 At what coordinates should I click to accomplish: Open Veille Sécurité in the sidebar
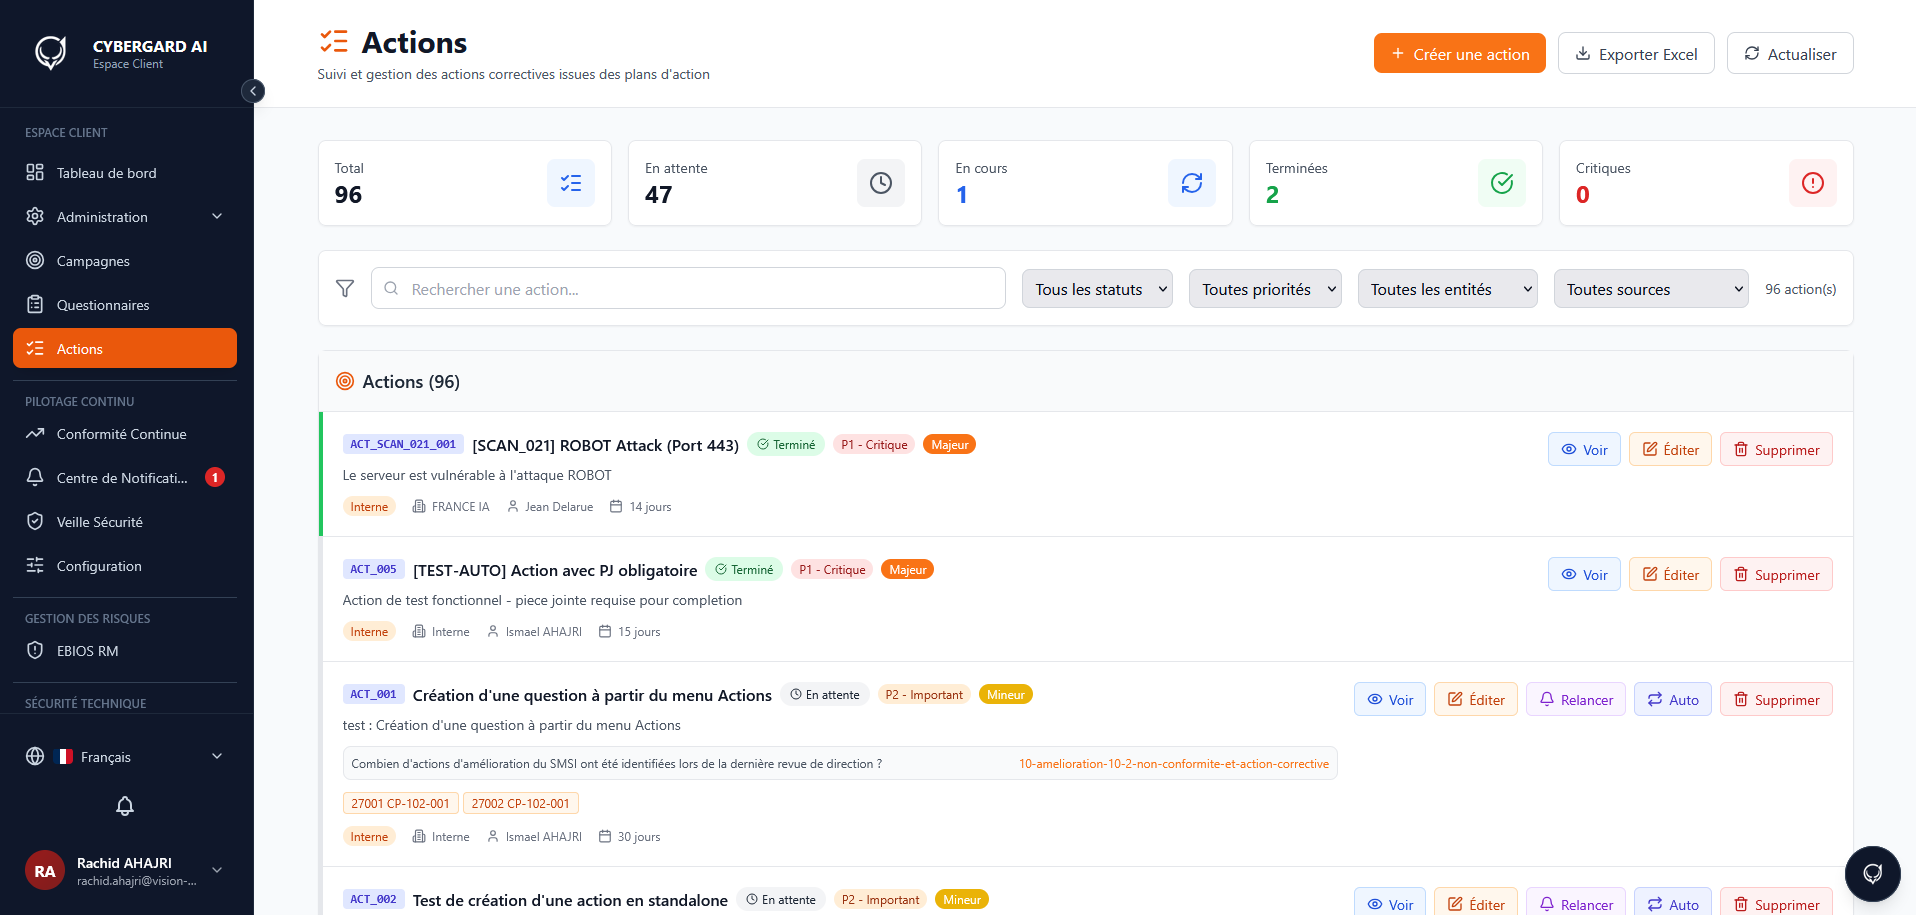tap(125, 522)
